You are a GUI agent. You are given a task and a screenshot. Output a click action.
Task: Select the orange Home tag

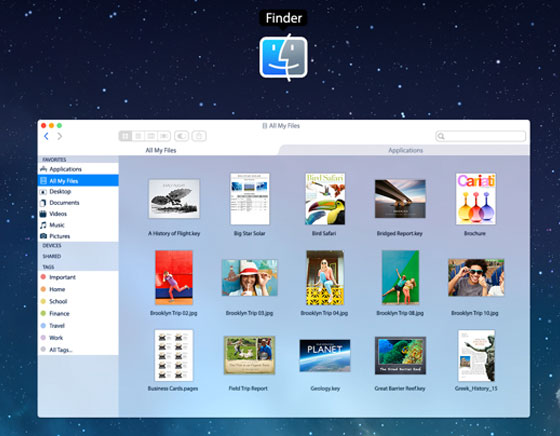click(78, 289)
